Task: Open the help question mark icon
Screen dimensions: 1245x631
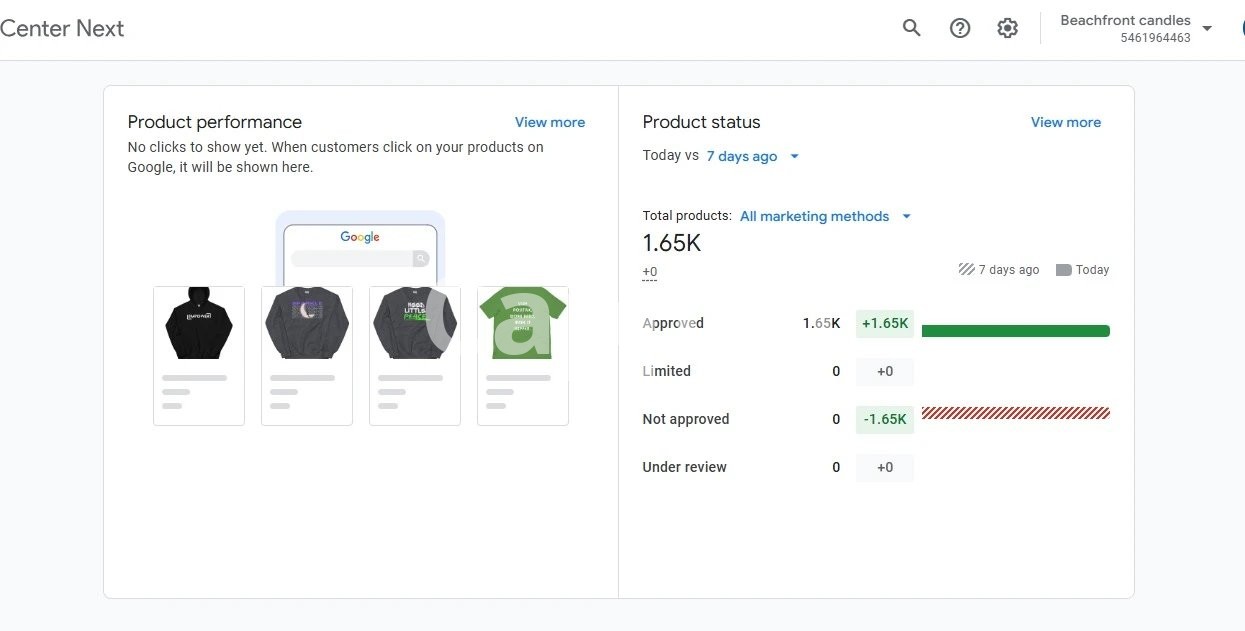Action: (960, 28)
